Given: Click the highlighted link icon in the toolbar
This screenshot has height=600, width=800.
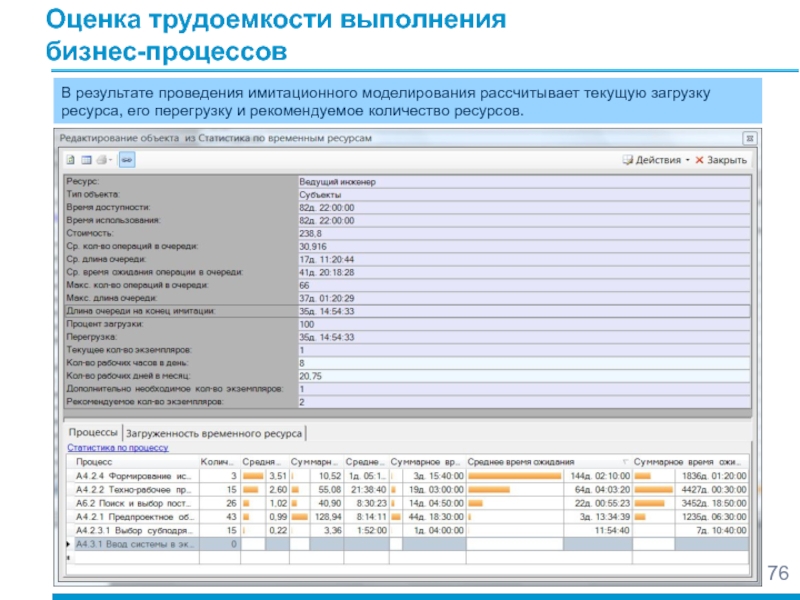Looking at the screenshot, I should (x=127, y=160).
